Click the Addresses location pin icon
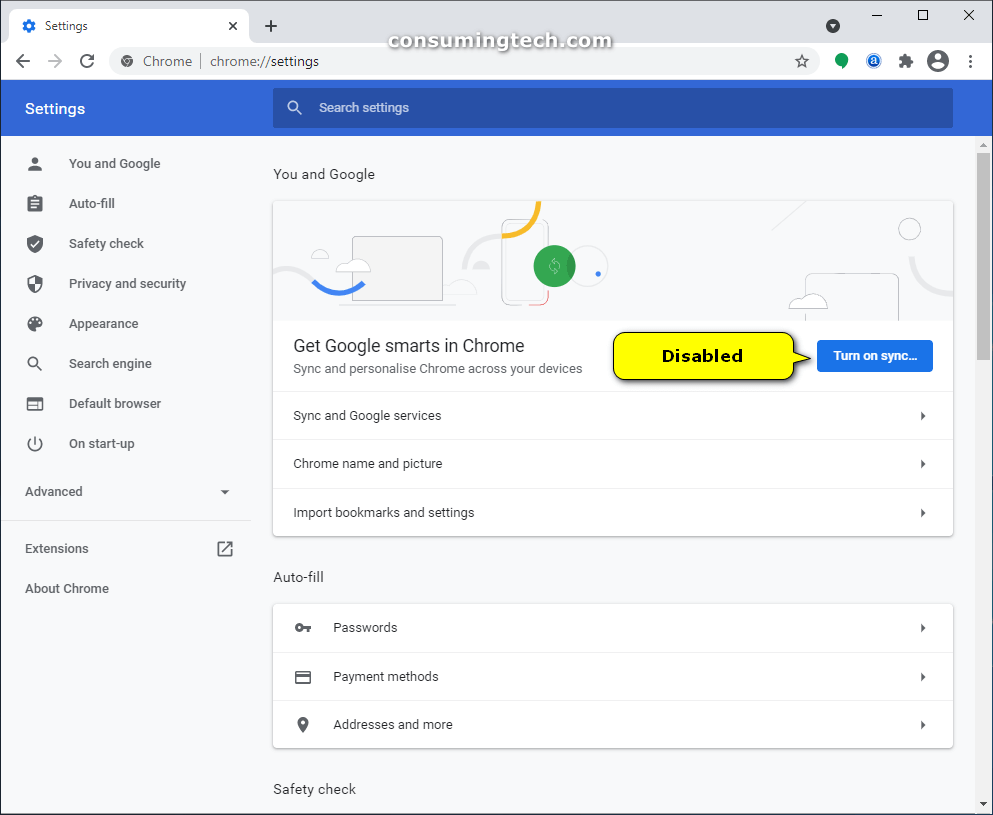The height and width of the screenshot is (815, 993). (303, 724)
